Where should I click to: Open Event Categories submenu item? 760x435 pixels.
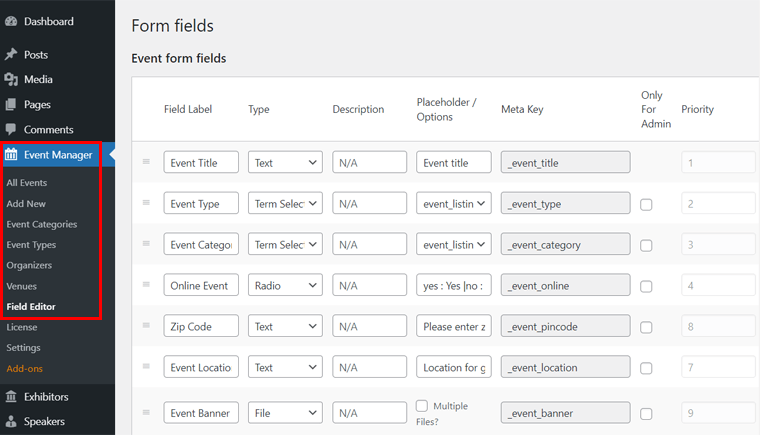pos(42,224)
